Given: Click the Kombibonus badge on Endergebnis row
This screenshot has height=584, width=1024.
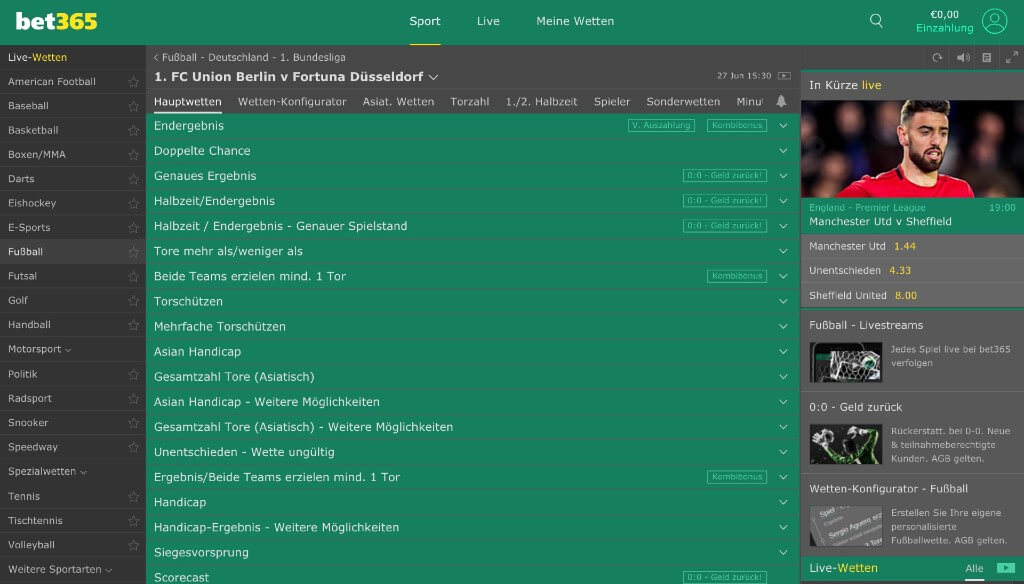Looking at the screenshot, I should [x=737, y=125].
